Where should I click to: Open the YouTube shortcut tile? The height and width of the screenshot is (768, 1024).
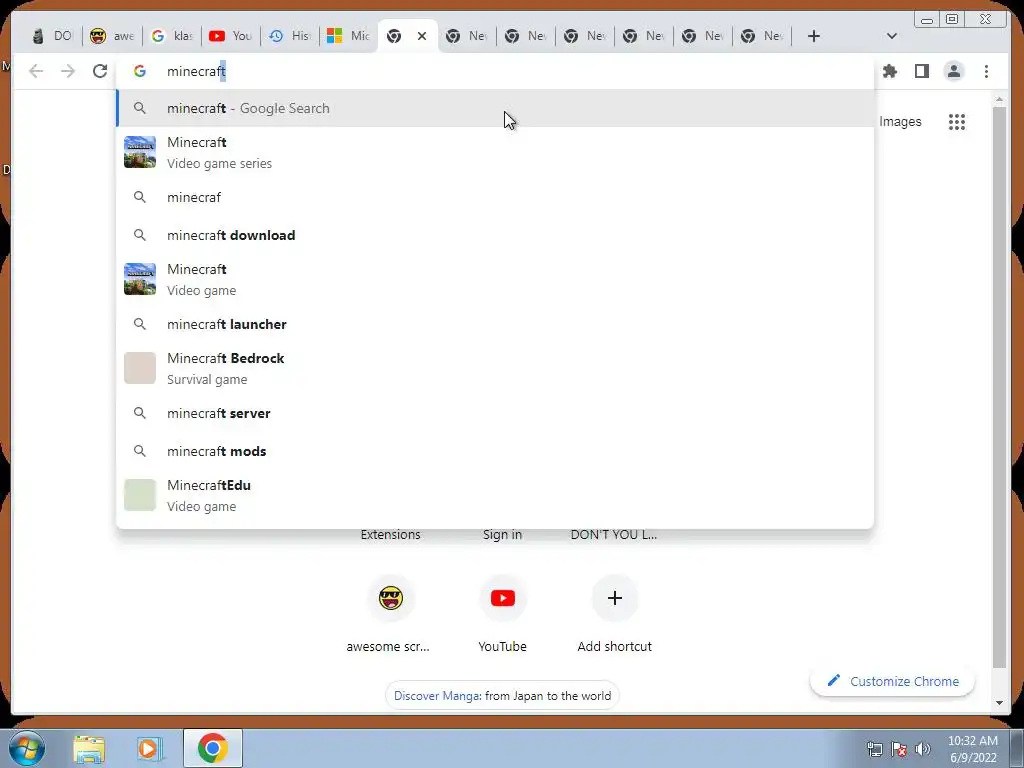(x=502, y=614)
